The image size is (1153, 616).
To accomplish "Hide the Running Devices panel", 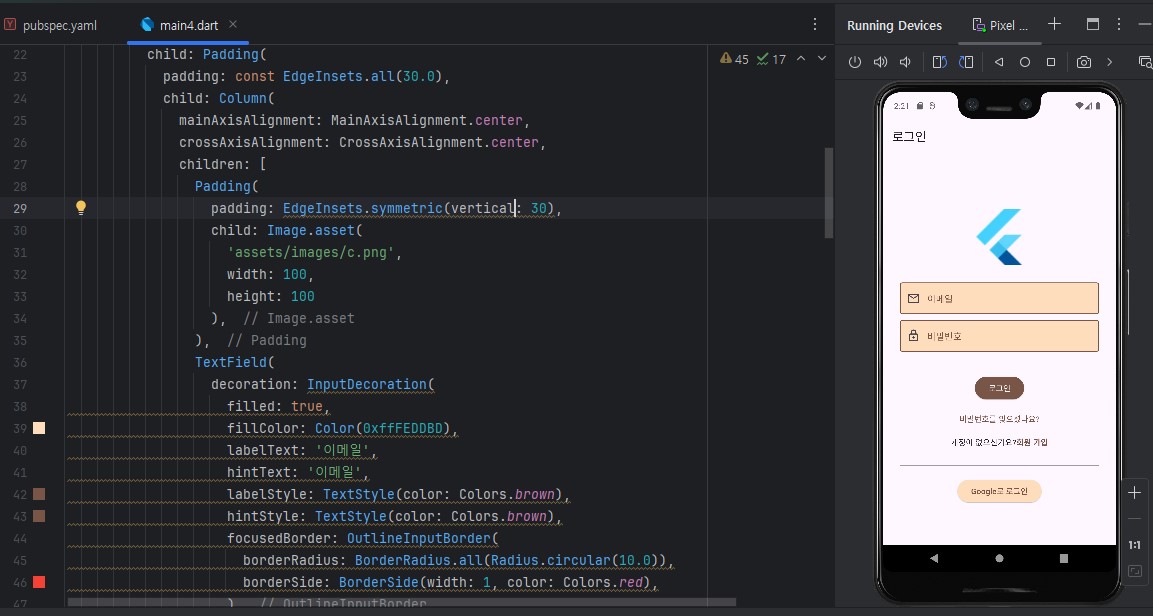I will coord(1144,24).
